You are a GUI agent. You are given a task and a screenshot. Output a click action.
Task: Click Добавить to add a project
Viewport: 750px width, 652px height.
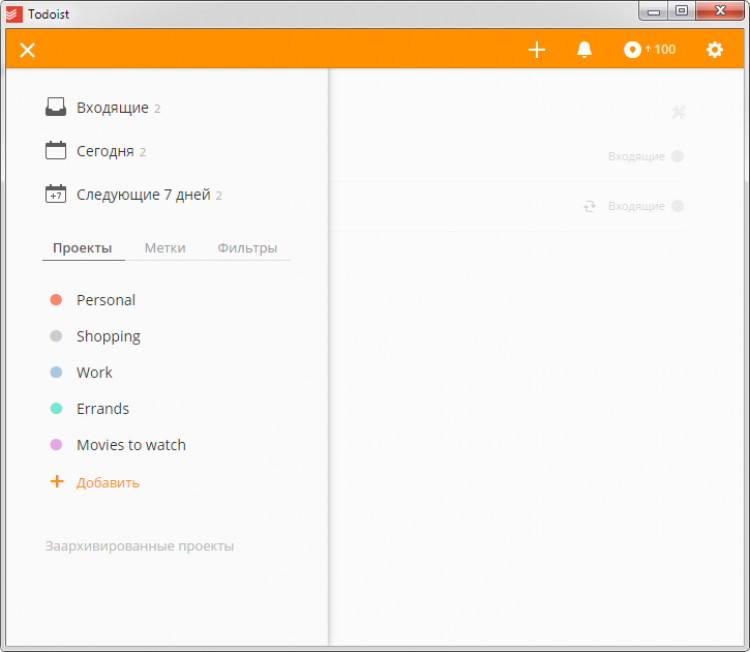click(108, 483)
